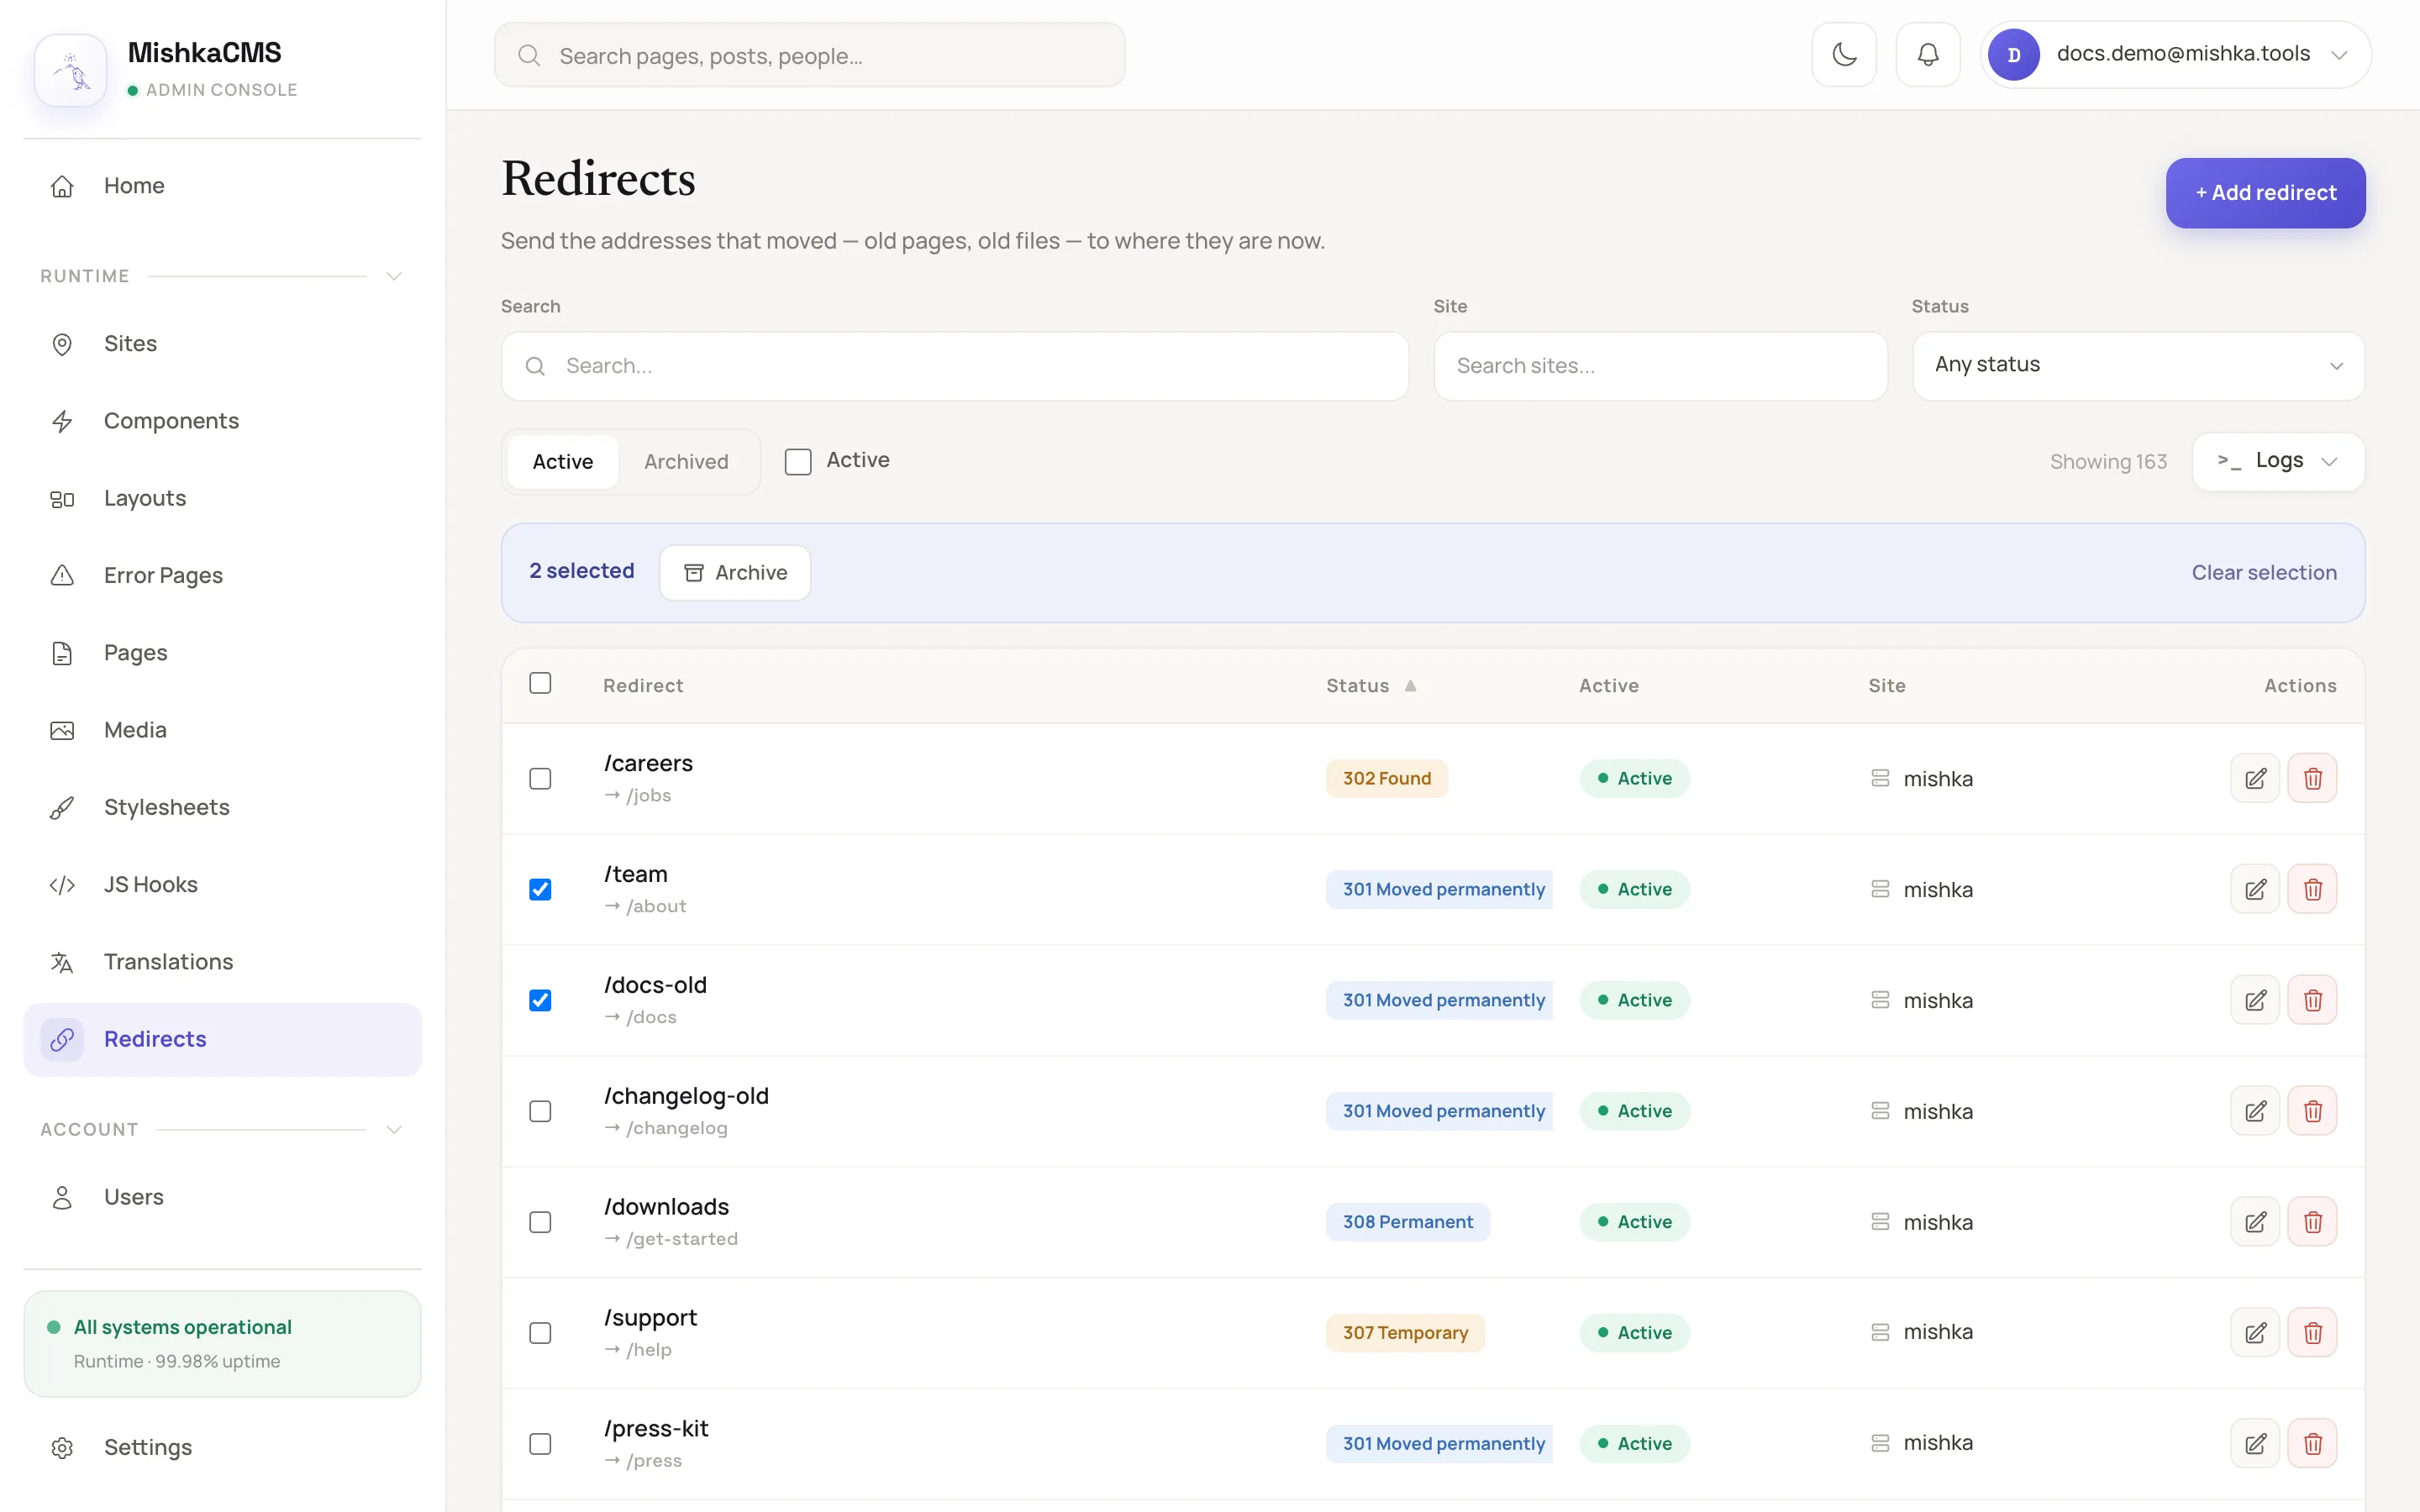Screen dimensions: 2420x1512
Task: Collapse the RUNTIME sidebar section
Action: pos(394,276)
